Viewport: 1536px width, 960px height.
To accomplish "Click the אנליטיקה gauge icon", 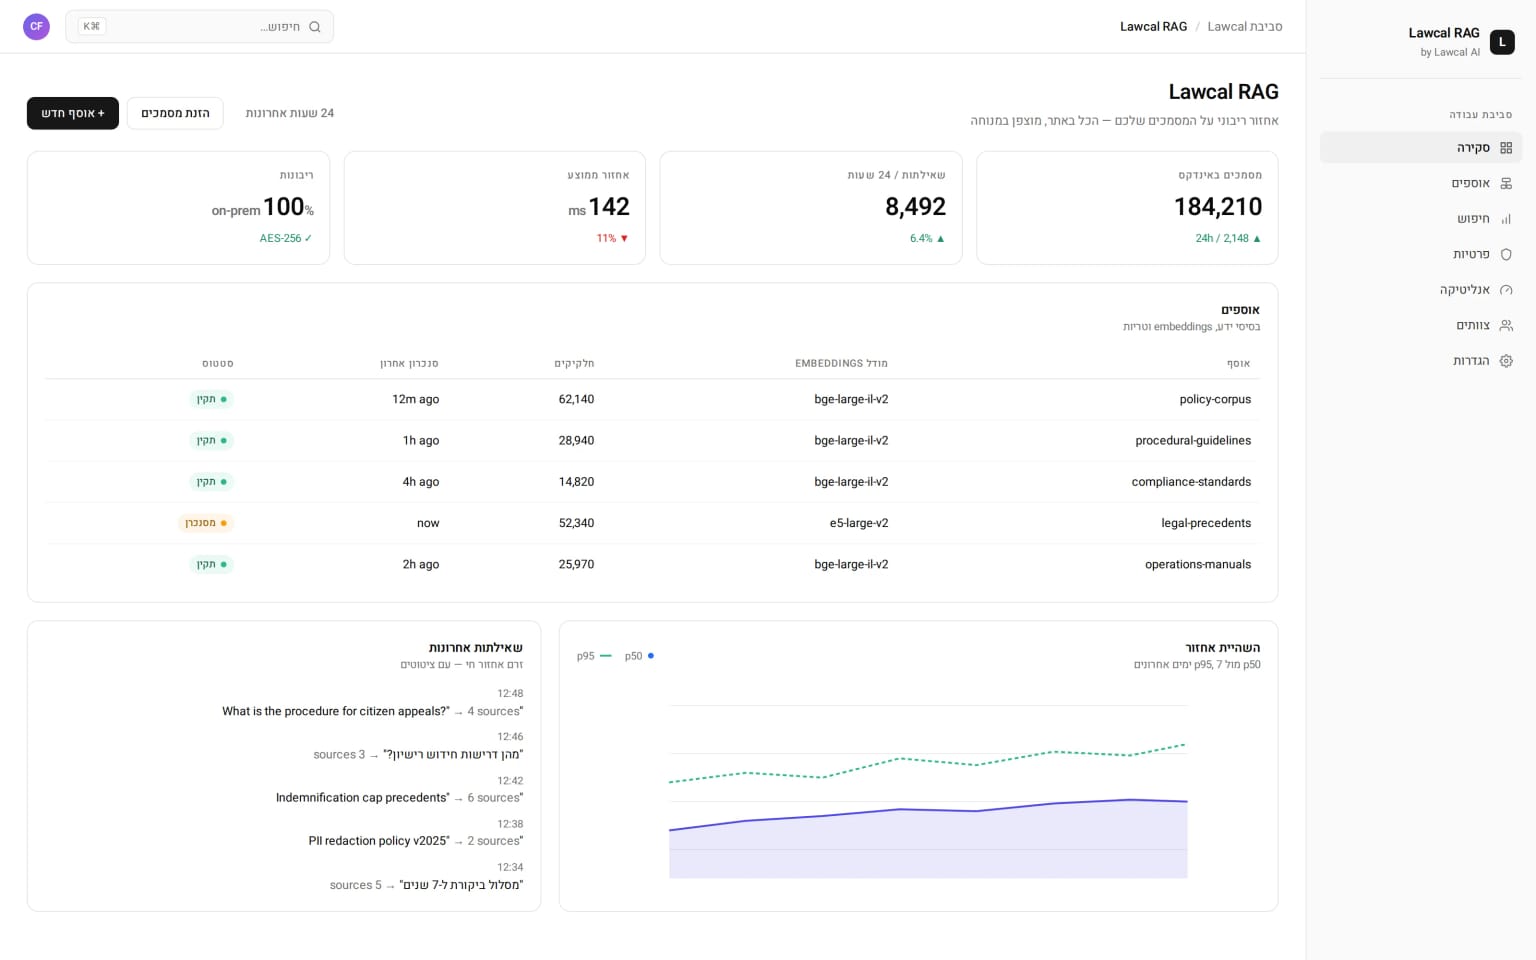I will 1506,290.
